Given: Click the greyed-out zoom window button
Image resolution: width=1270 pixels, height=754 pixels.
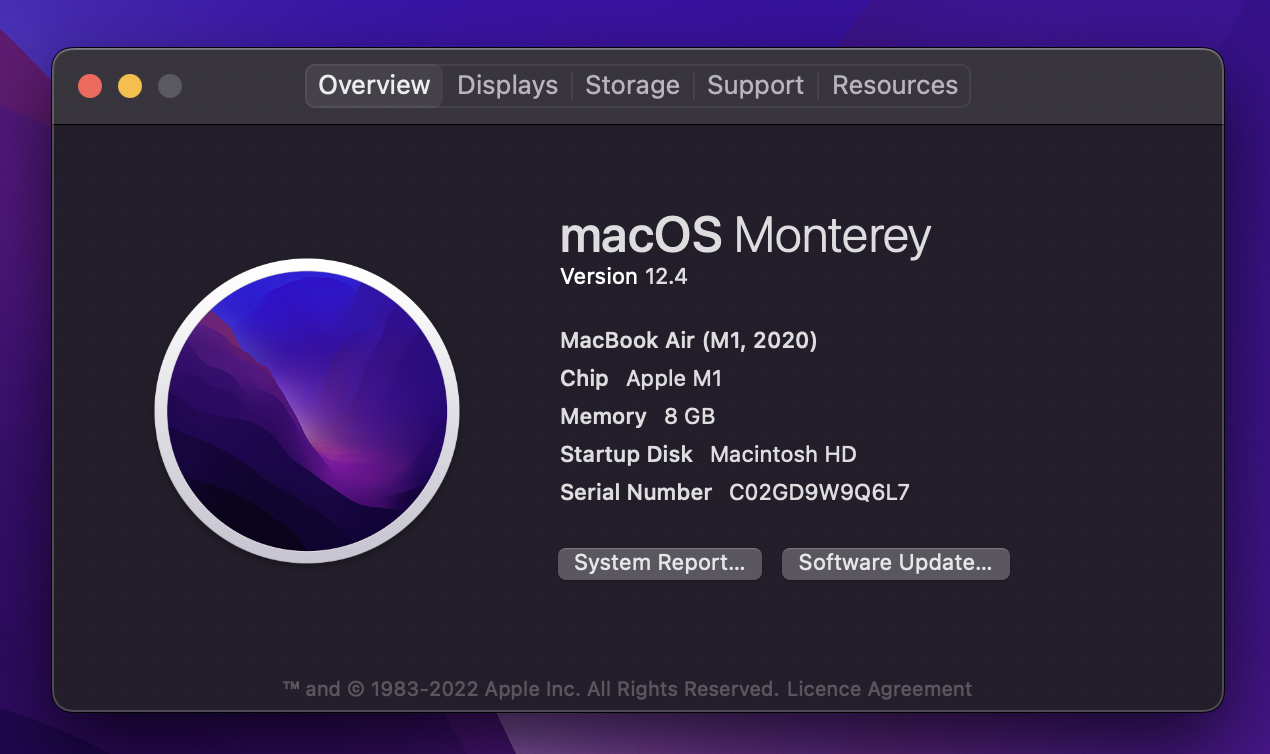Looking at the screenshot, I should pos(170,86).
